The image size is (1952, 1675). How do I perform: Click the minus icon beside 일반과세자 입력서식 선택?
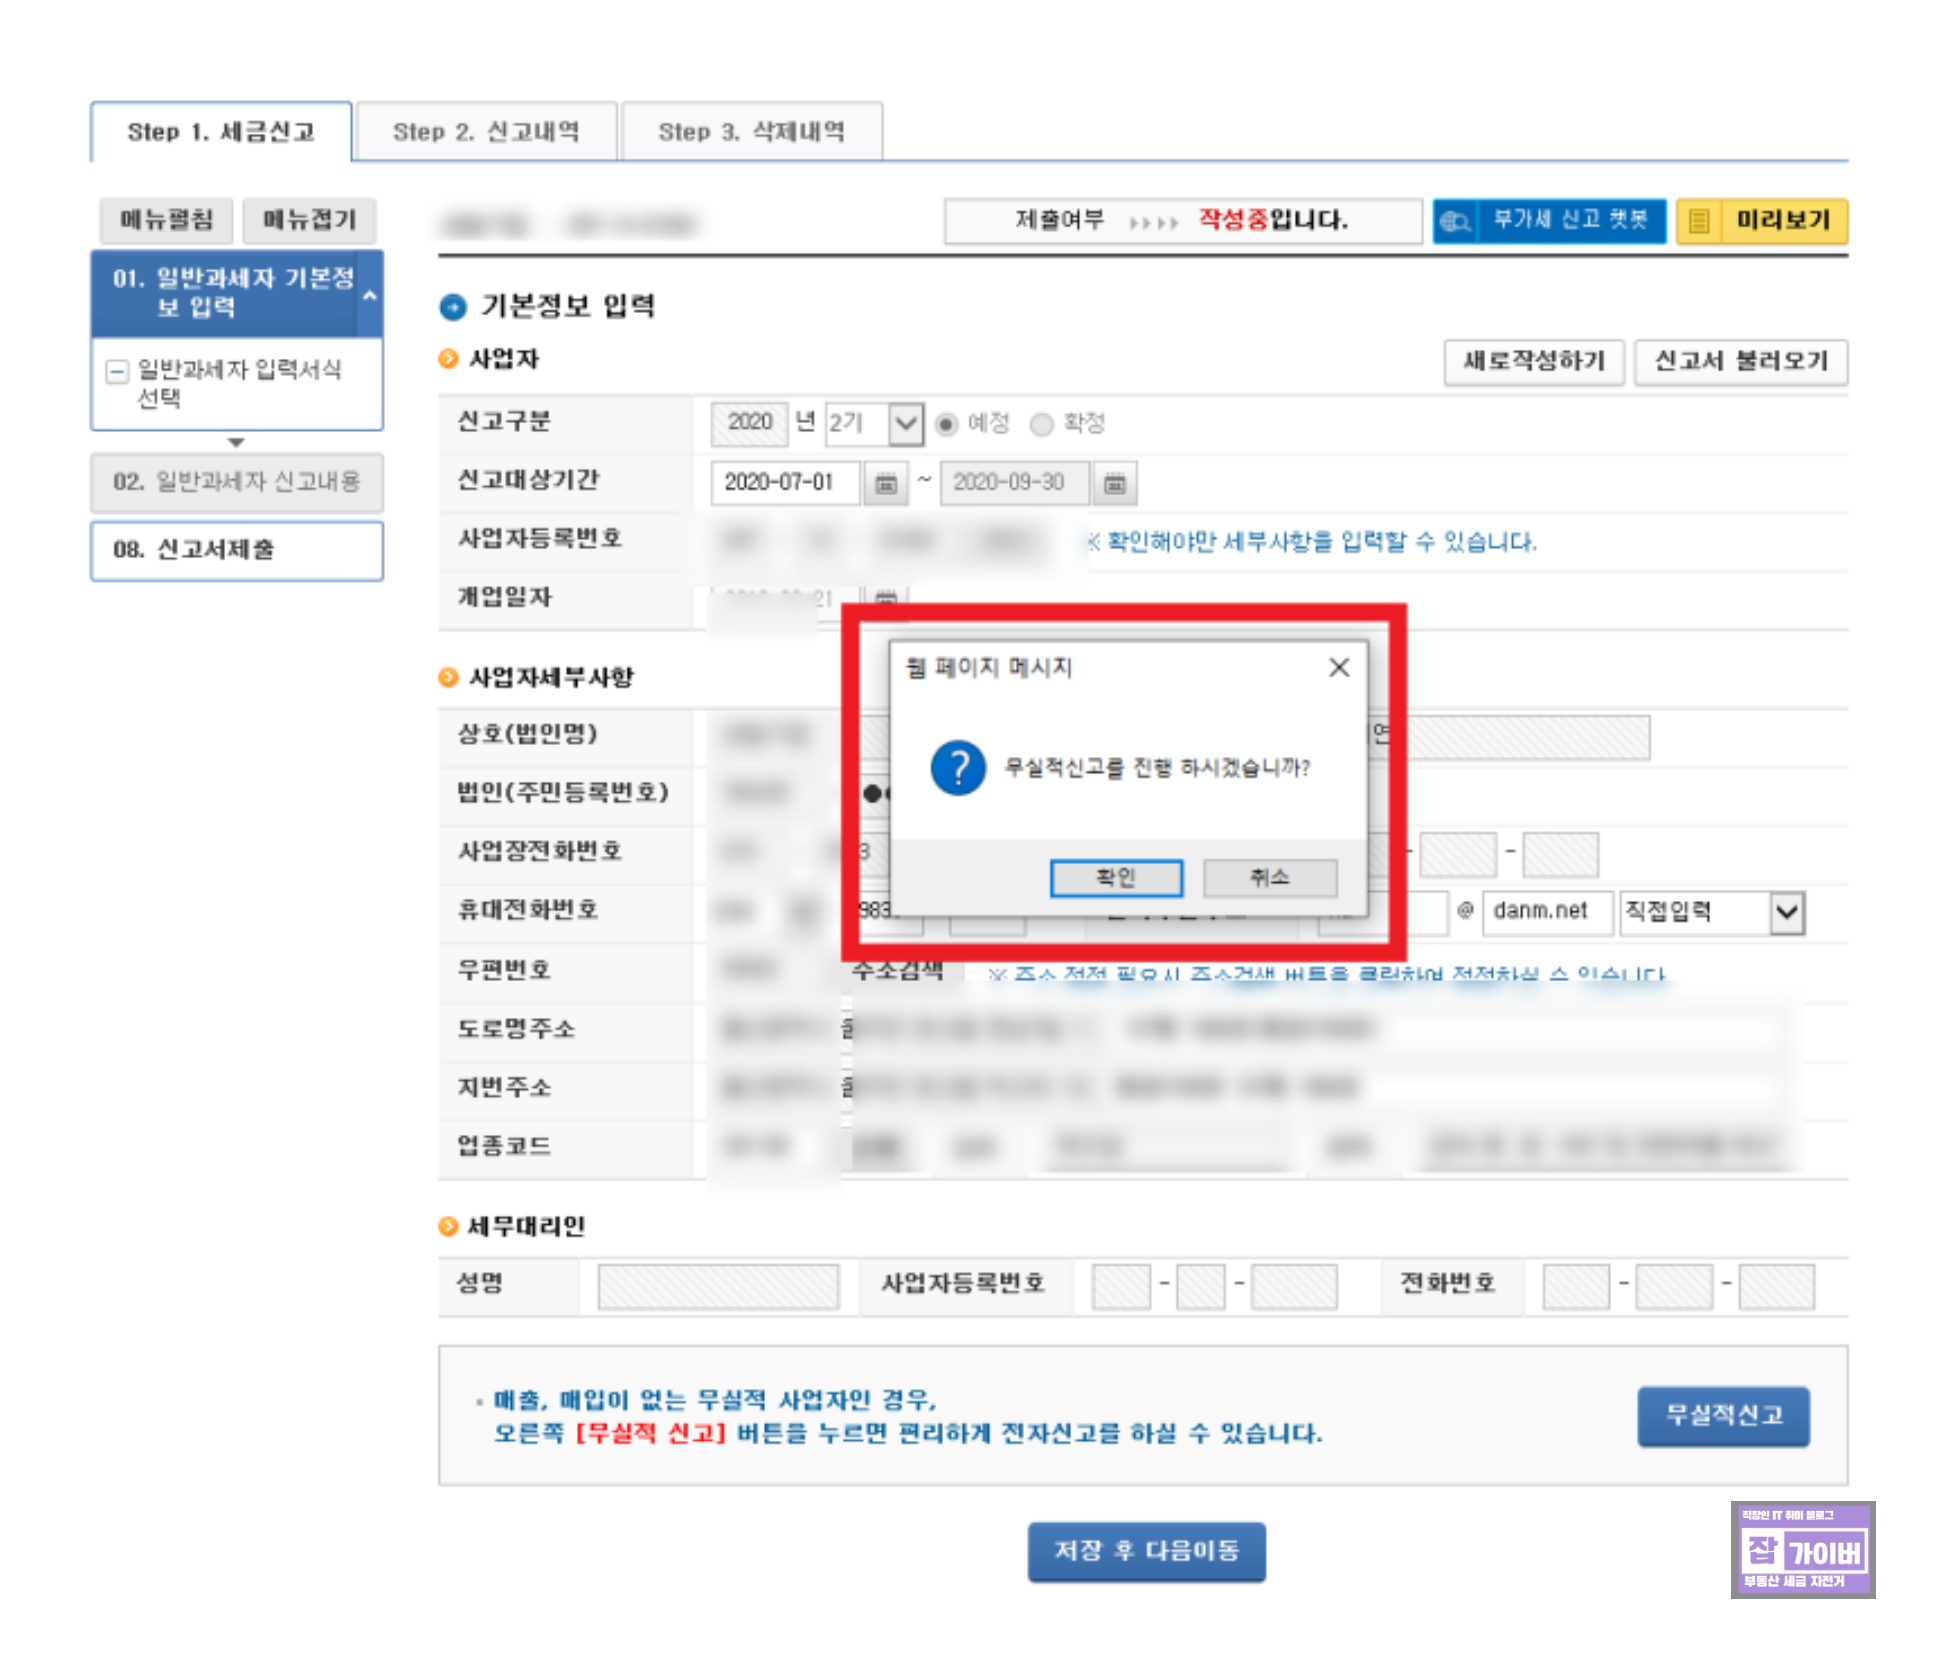[x=117, y=372]
